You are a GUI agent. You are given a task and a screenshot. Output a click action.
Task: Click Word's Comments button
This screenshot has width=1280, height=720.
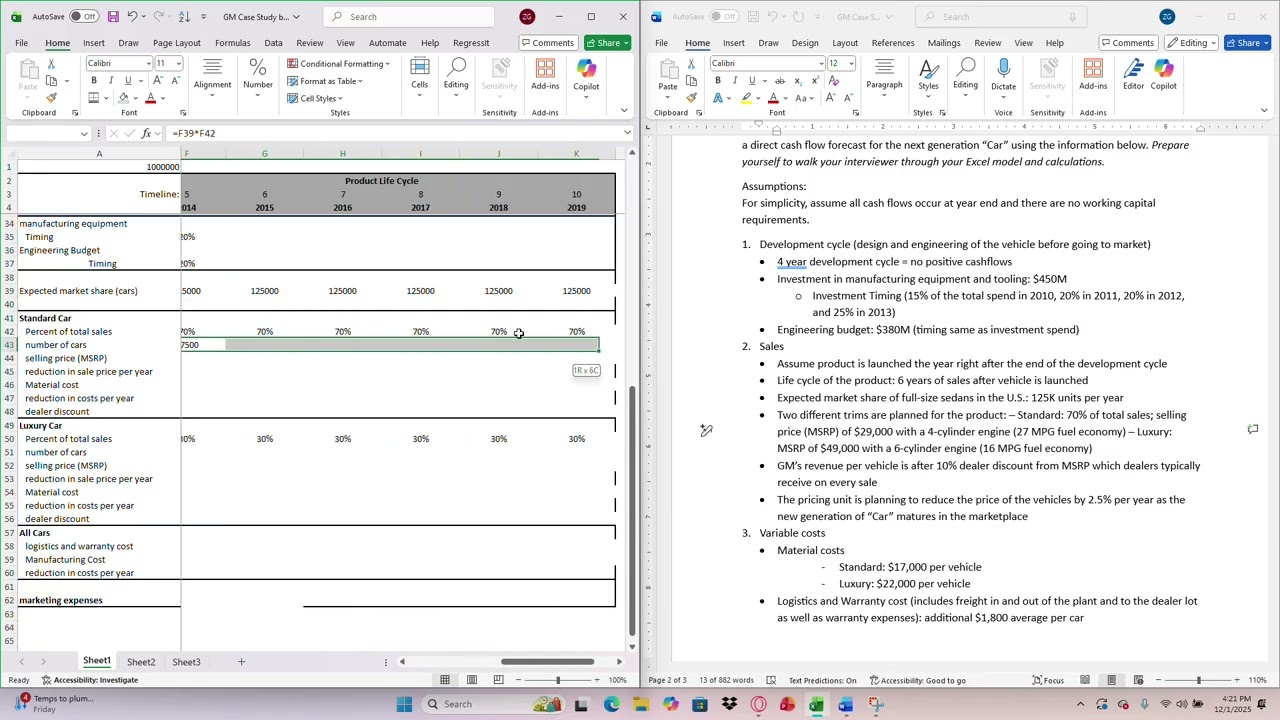(1127, 43)
